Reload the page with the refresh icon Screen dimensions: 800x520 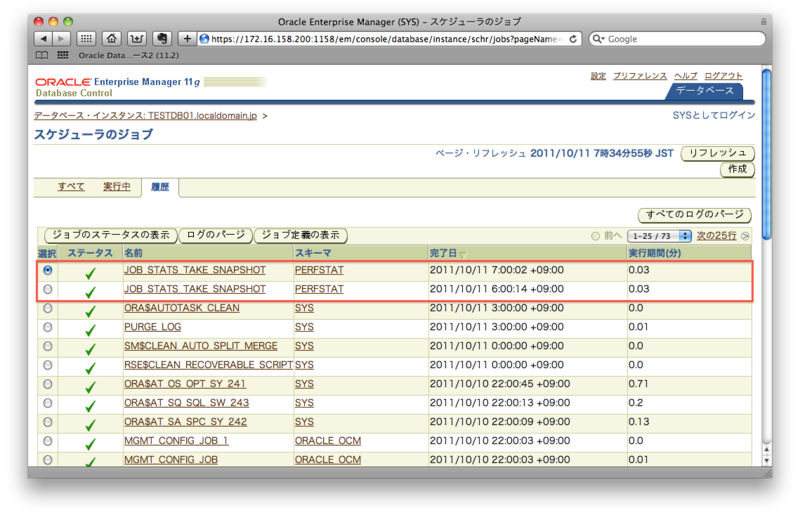(x=573, y=39)
